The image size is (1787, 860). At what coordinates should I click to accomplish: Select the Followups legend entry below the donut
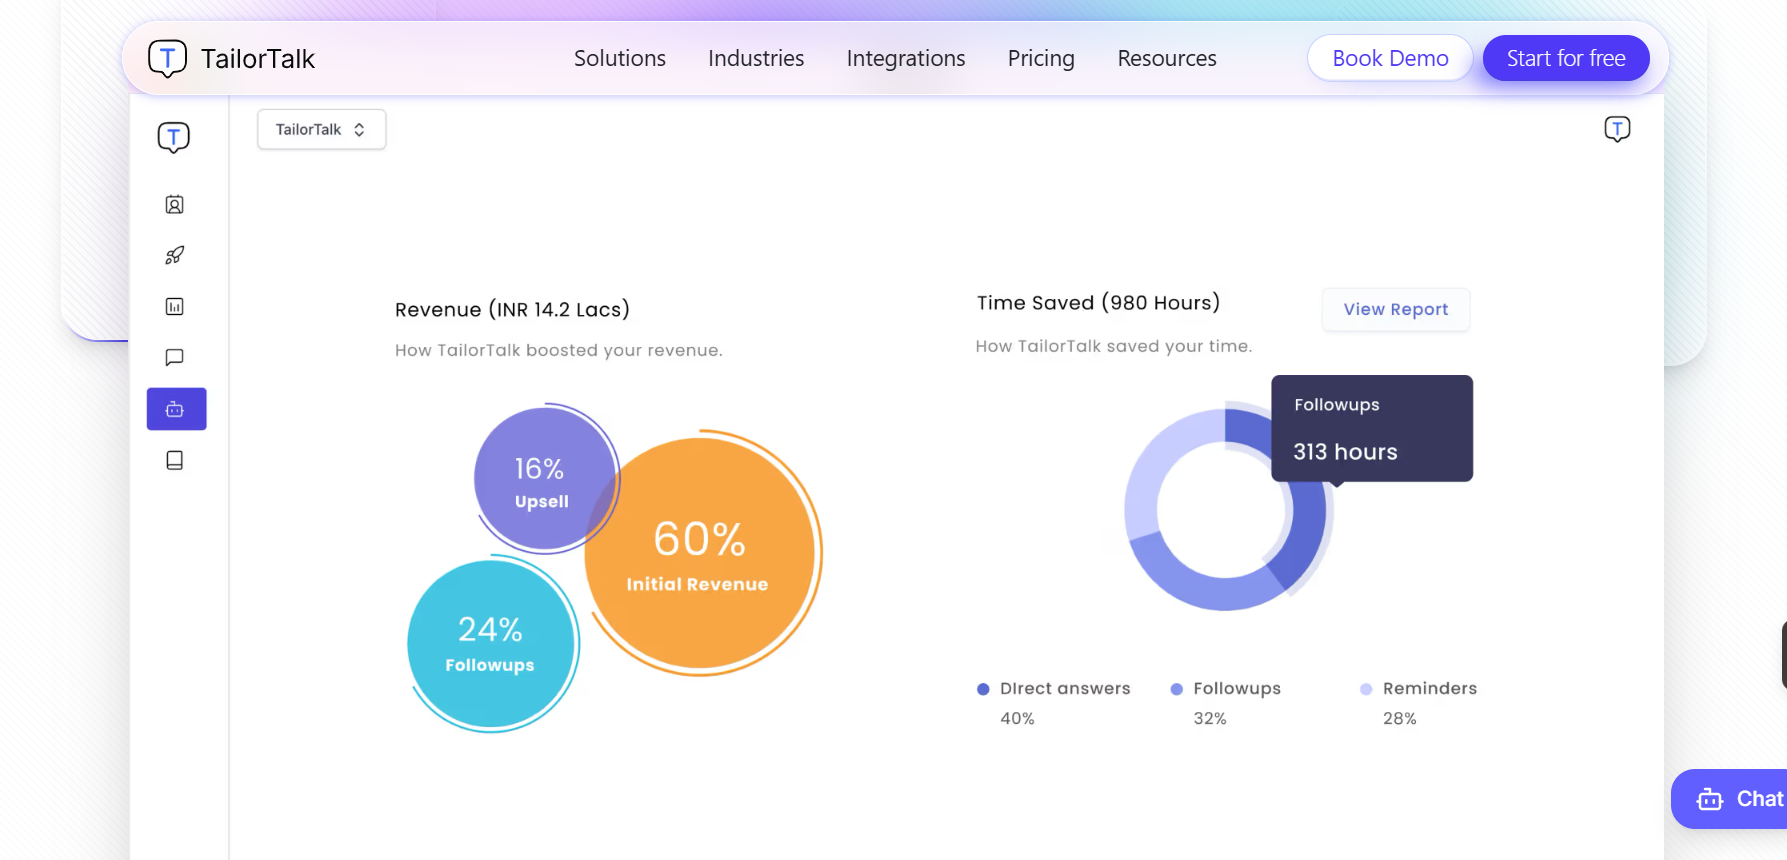click(x=1226, y=703)
